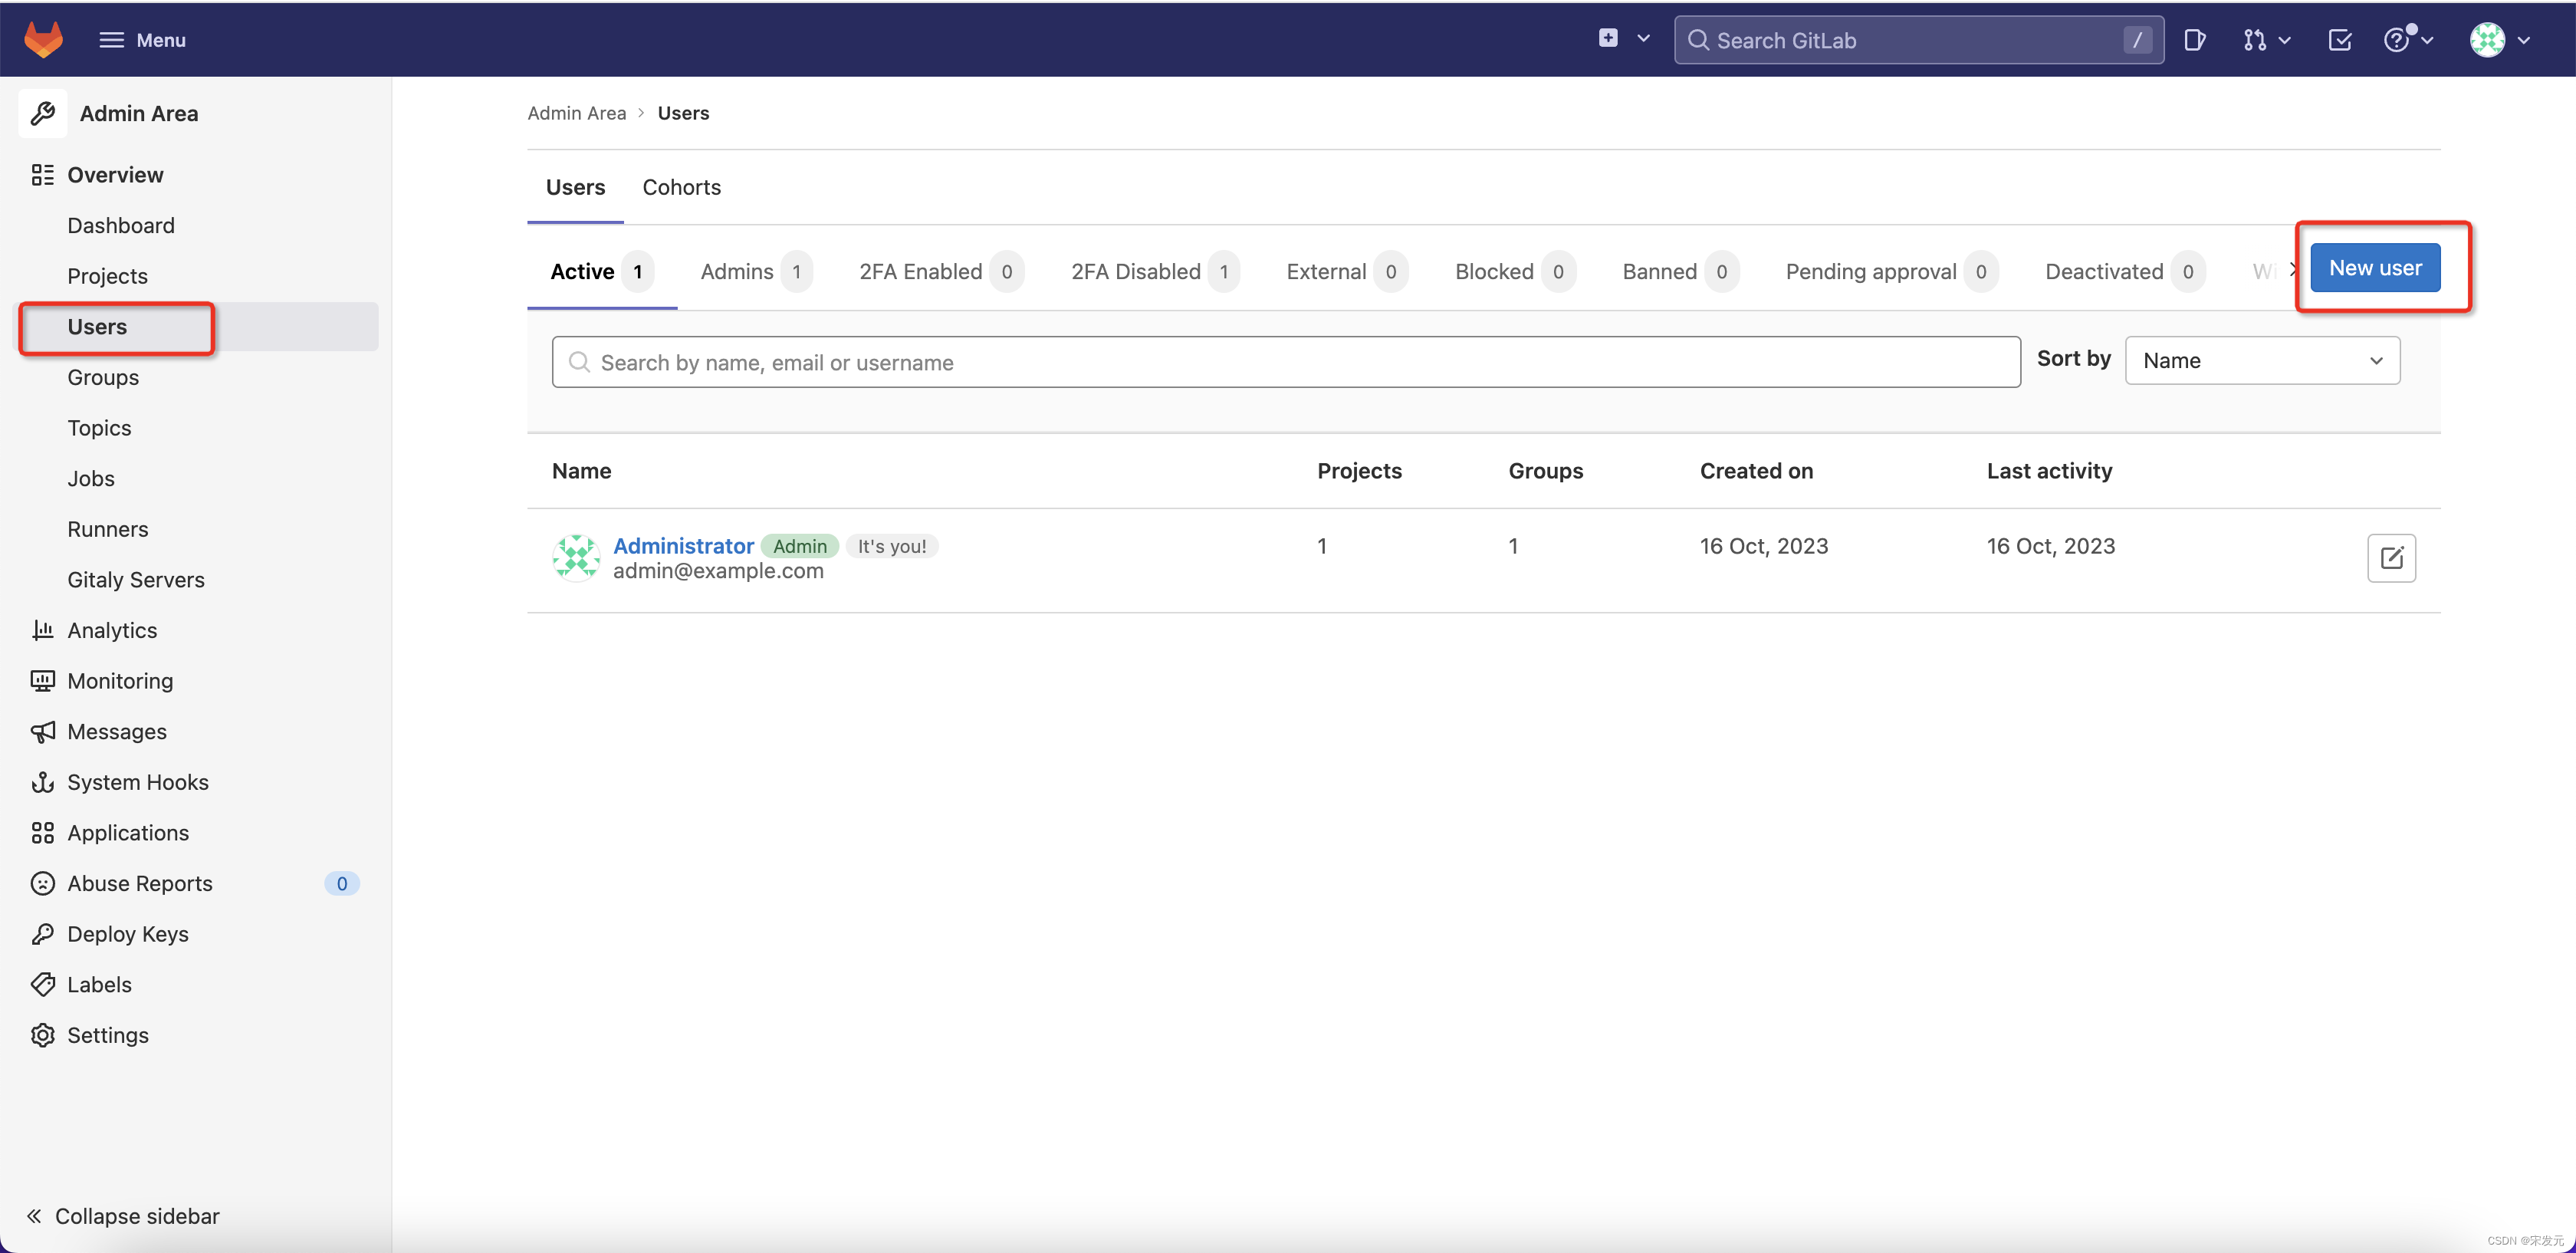This screenshot has height=1253, width=2576.
Task: Click the user avatar in the top bar
Action: coord(2487,40)
